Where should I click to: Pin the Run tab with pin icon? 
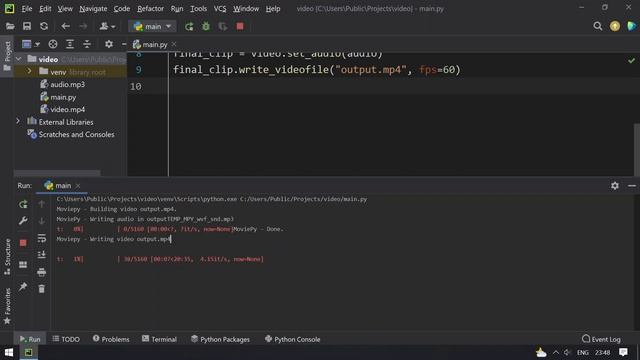(23, 287)
